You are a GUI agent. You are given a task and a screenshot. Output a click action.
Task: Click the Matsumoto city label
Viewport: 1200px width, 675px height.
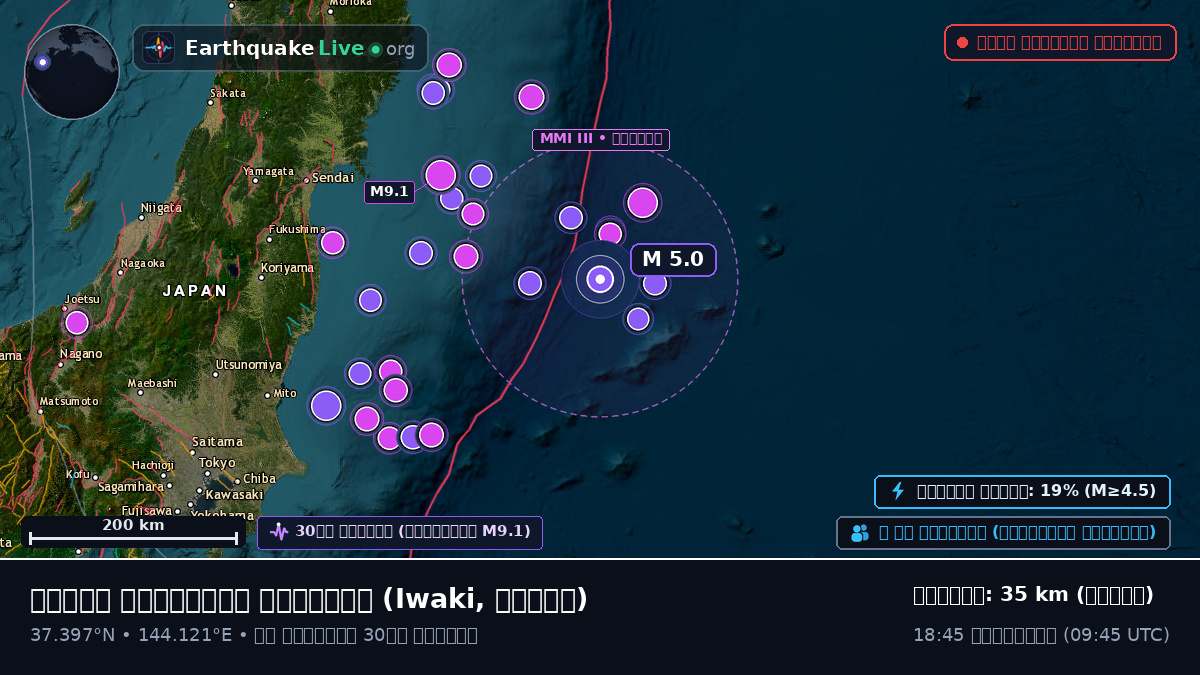(x=69, y=401)
